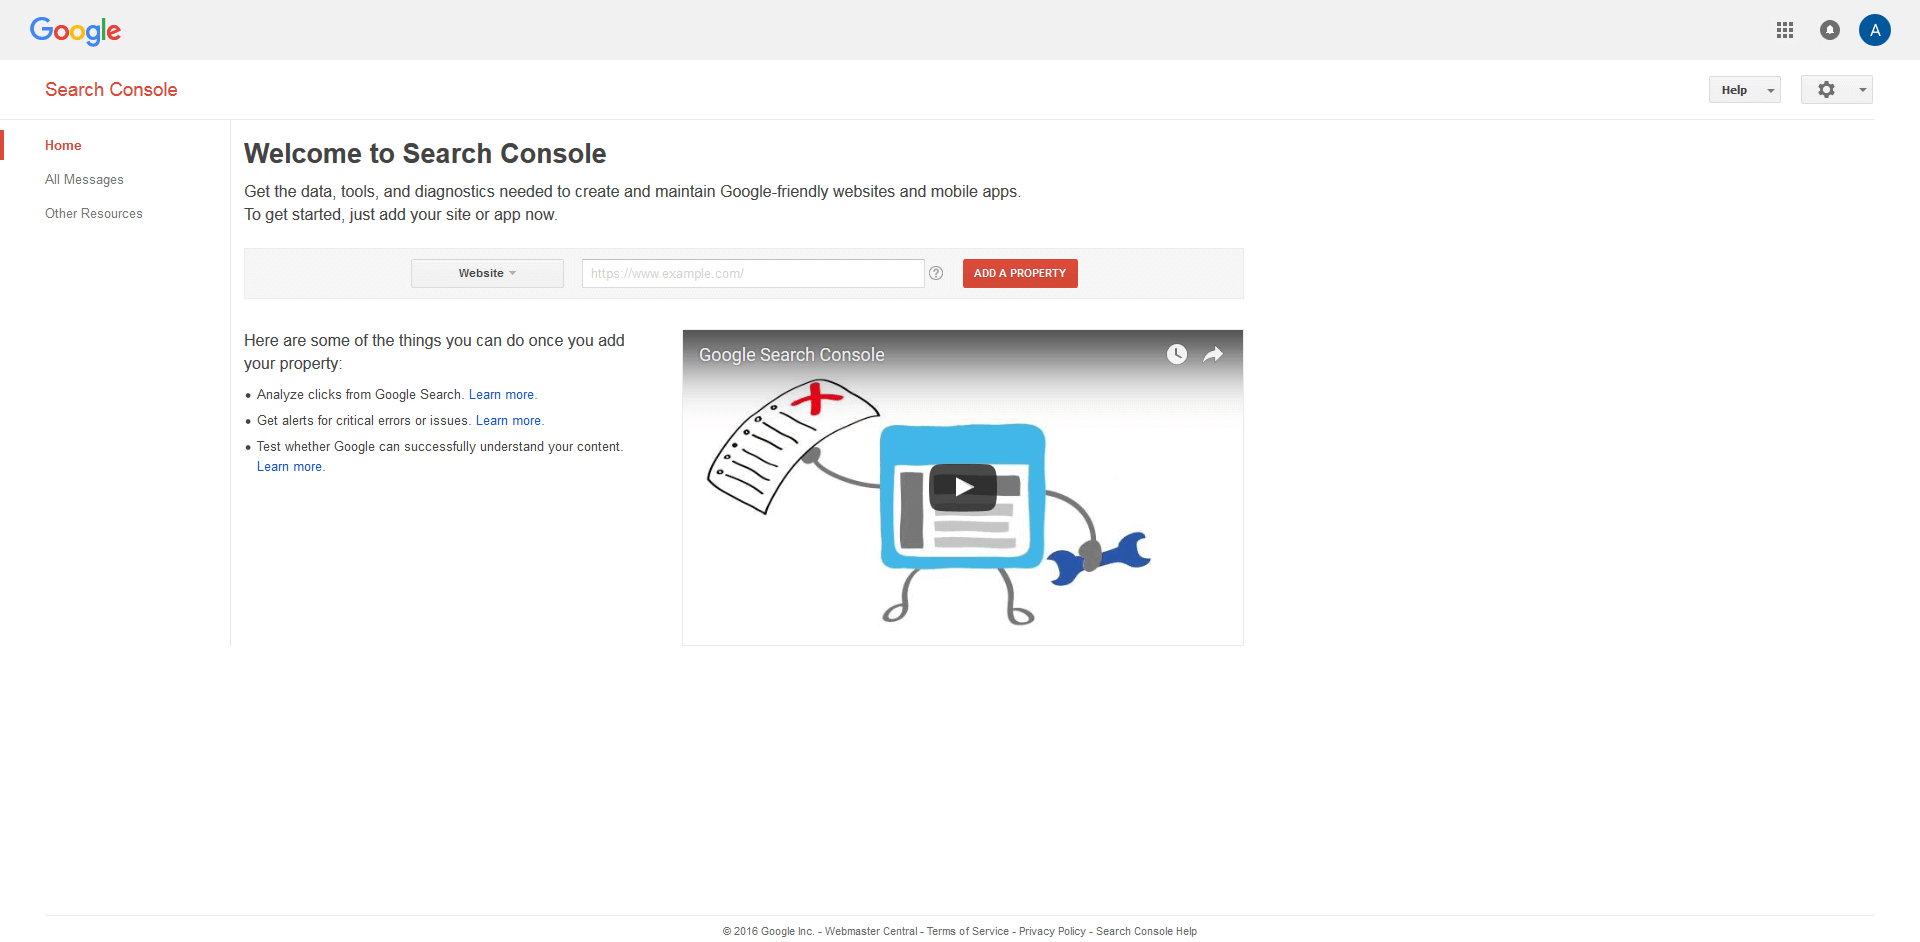Image resolution: width=1920 pixels, height=942 pixels.
Task: Open Other Resources from the sidebar
Action: point(93,213)
